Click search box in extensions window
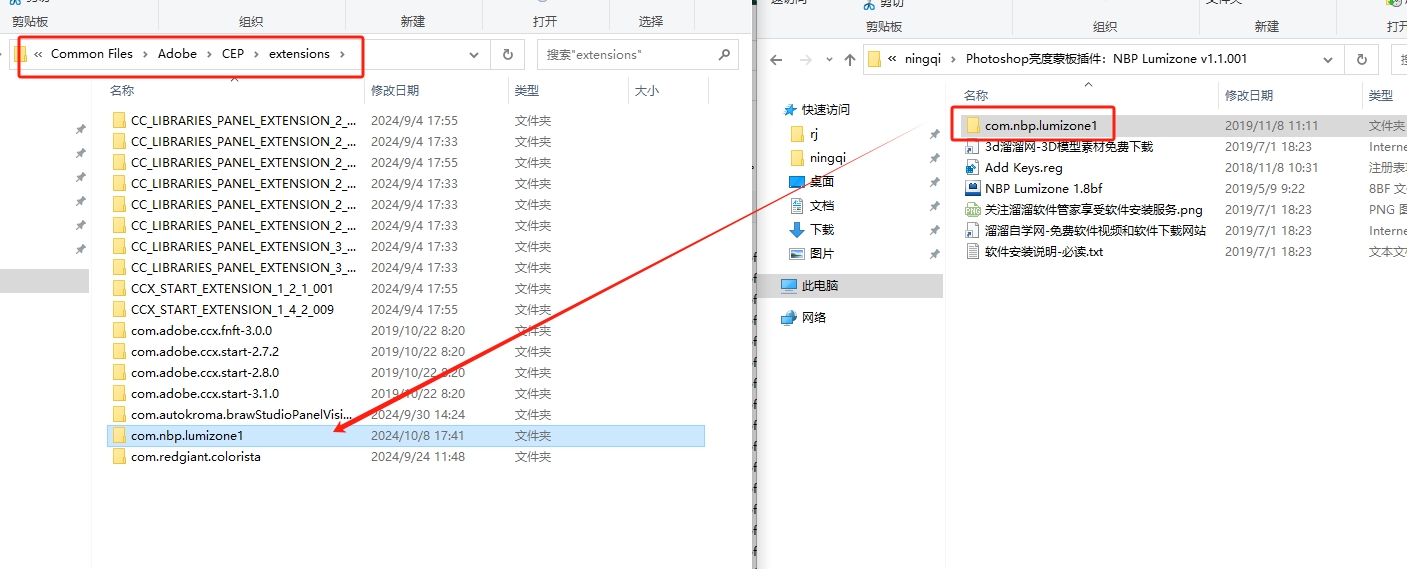This screenshot has height=569, width=1407. 637,55
